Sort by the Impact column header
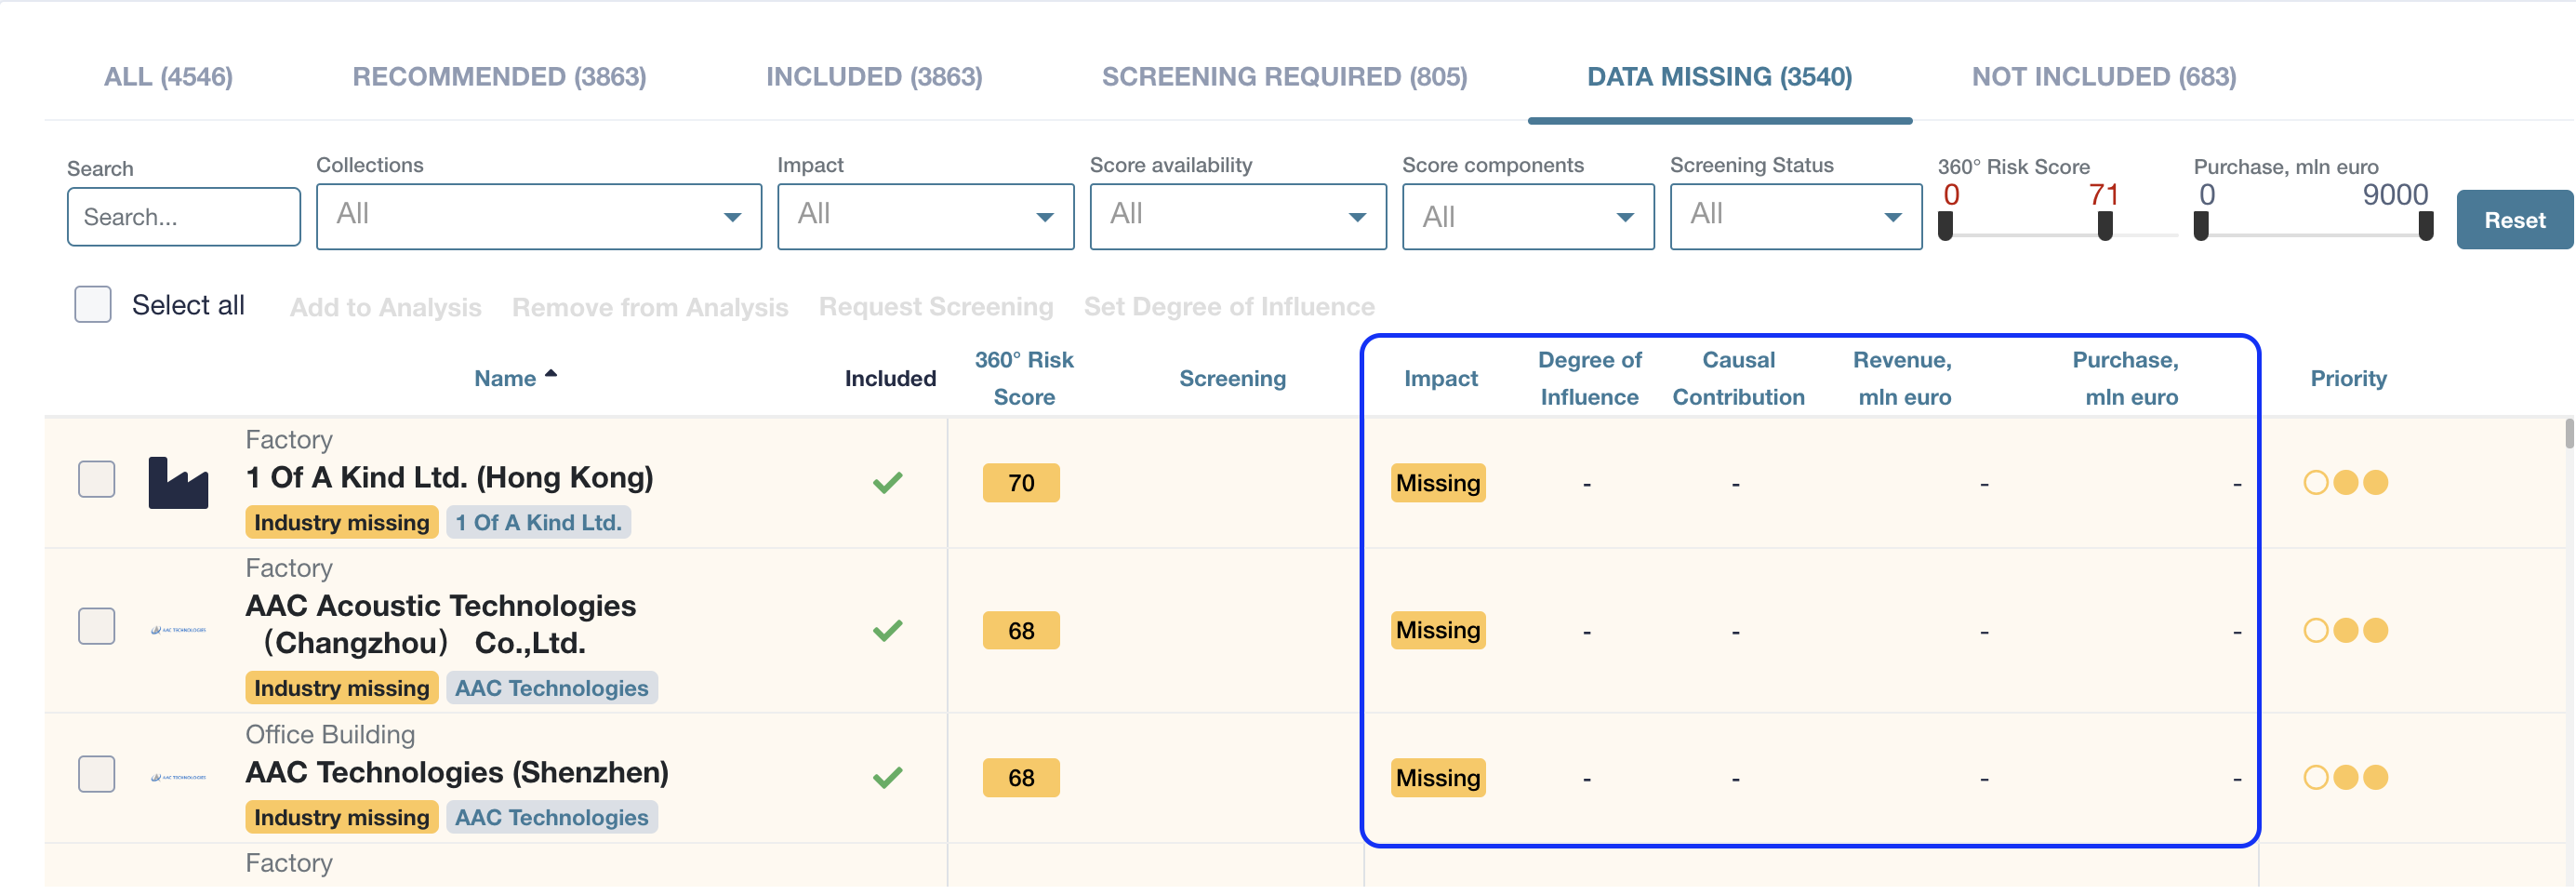Image resolution: width=2576 pixels, height=895 pixels. (x=1440, y=379)
